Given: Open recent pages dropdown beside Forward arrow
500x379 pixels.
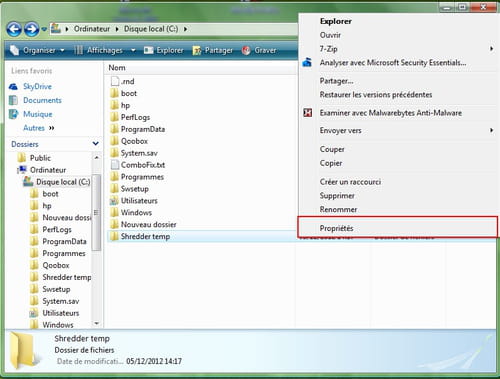Looking at the screenshot, I should (x=44, y=29).
